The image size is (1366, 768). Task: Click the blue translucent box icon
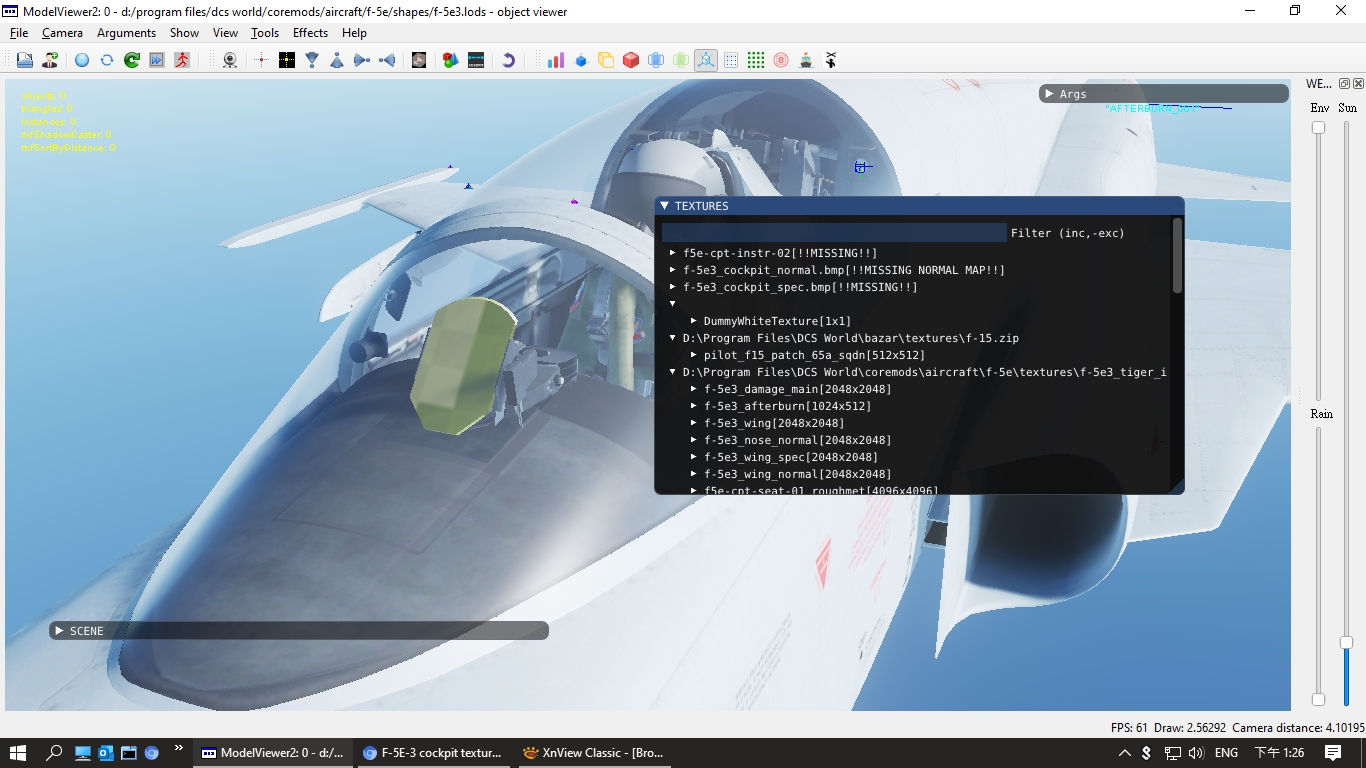click(x=656, y=60)
